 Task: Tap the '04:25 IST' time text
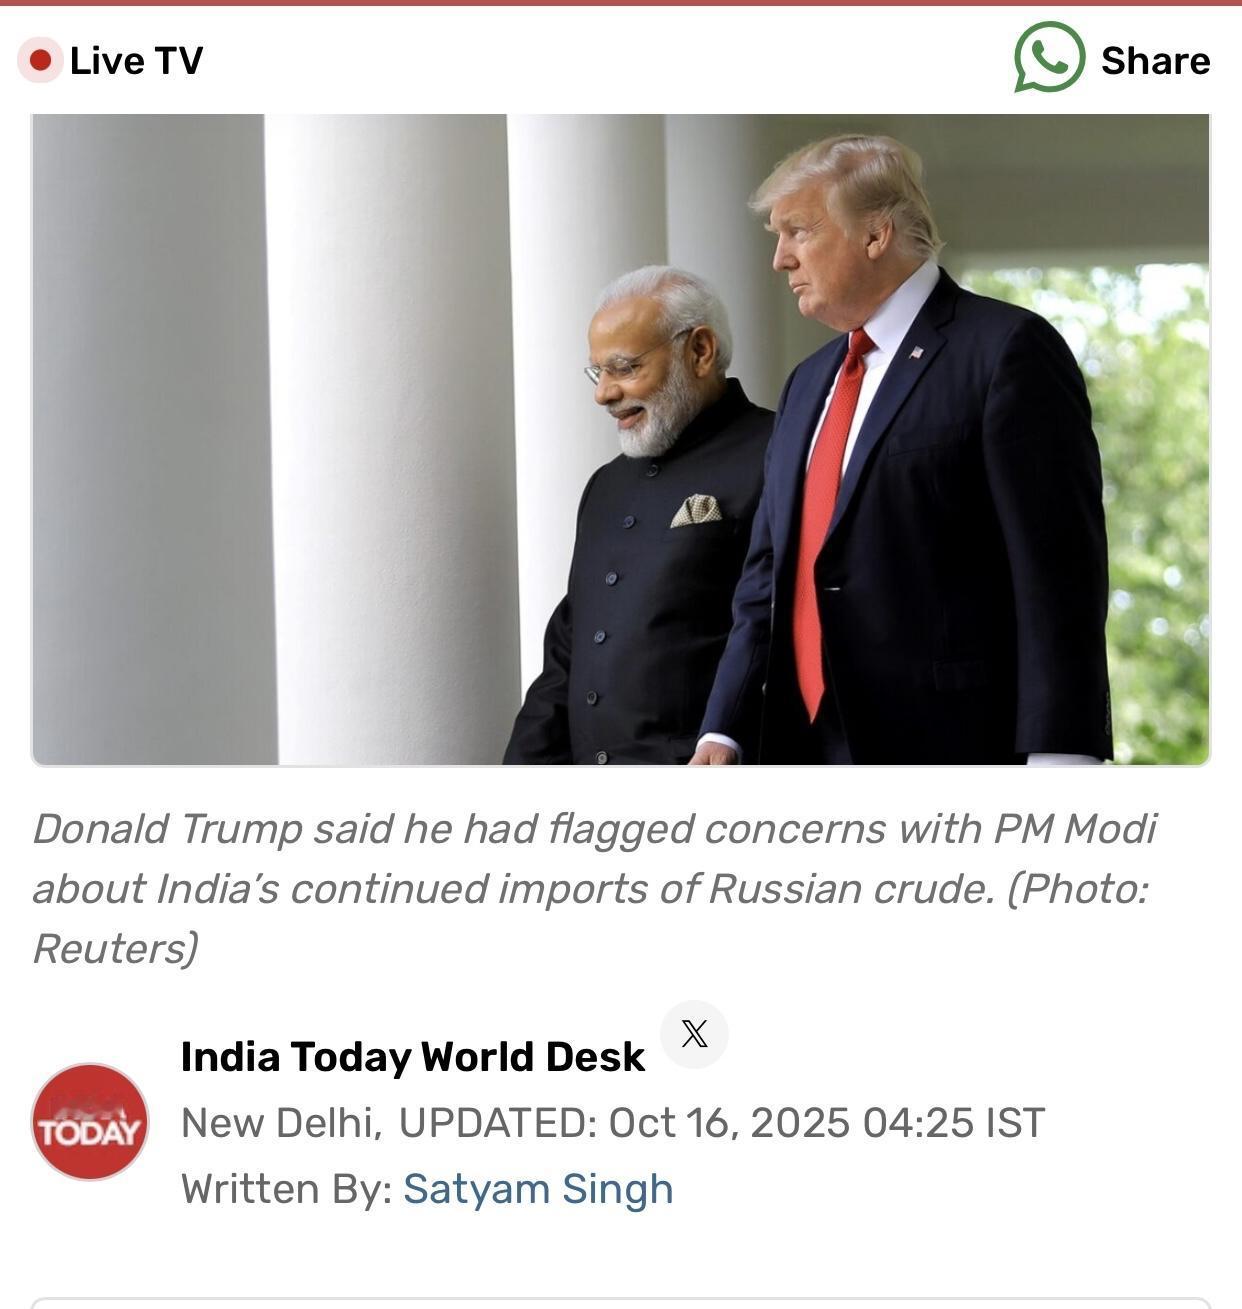954,1123
